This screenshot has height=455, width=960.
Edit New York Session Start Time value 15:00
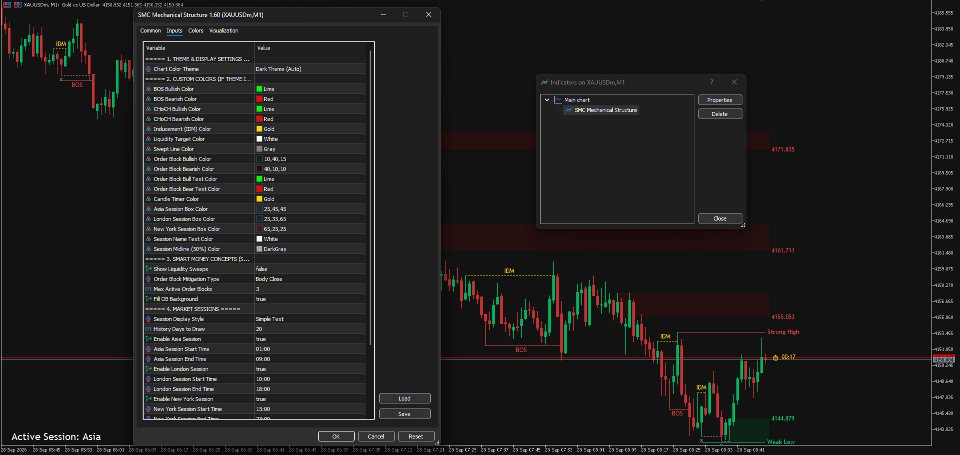pyautogui.click(x=310, y=409)
